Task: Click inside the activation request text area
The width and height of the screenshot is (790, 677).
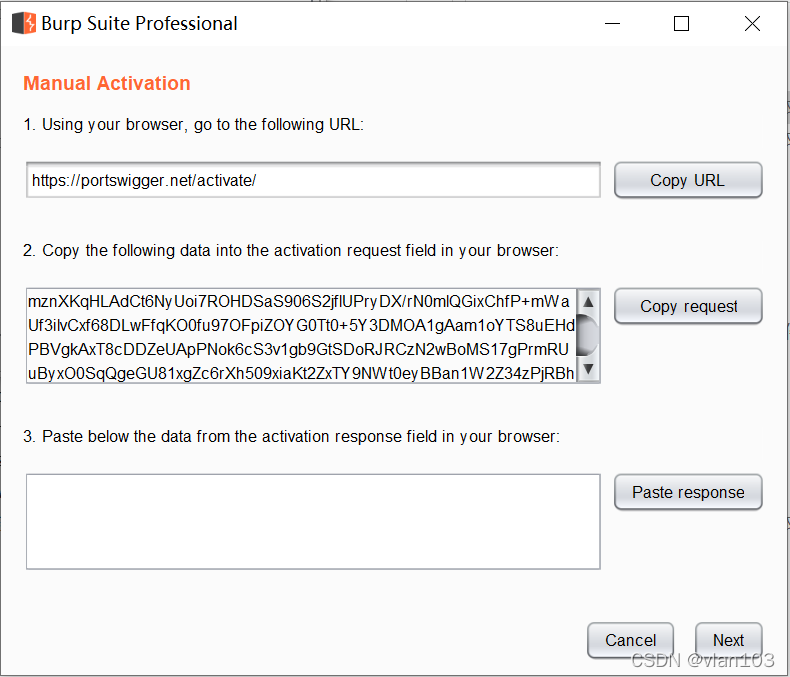Action: [301, 336]
